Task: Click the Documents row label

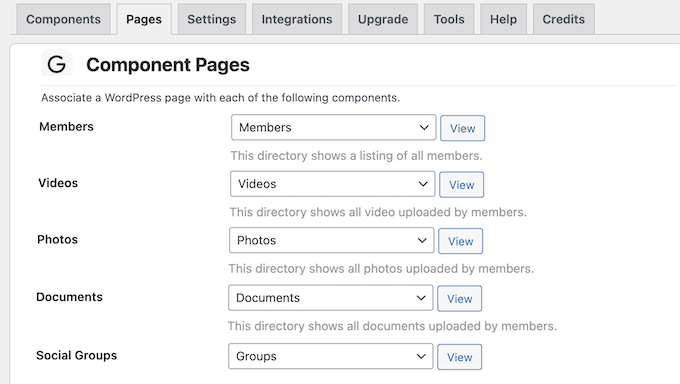Action: point(69,297)
